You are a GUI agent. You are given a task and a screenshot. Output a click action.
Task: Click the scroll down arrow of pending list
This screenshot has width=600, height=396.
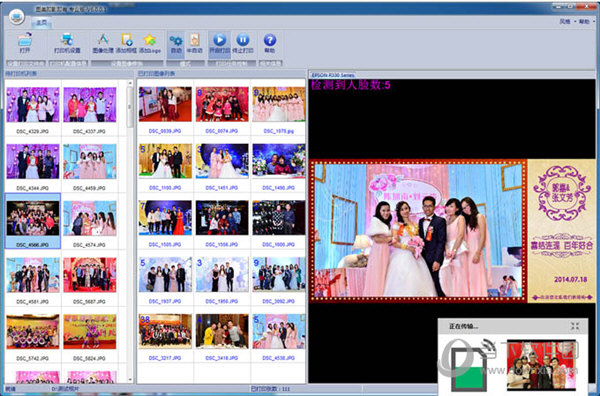click(x=130, y=380)
